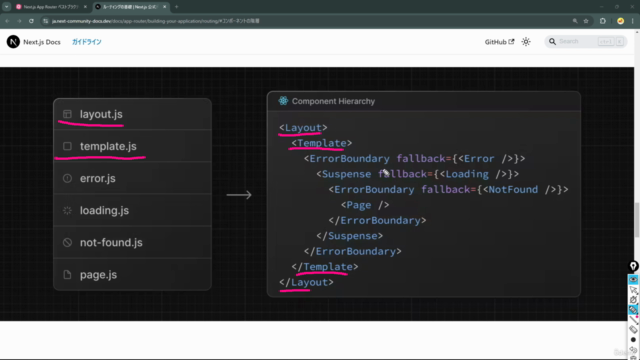640x360 pixels.
Task: Select the cursor pointer annotation tool
Action: click(633, 290)
